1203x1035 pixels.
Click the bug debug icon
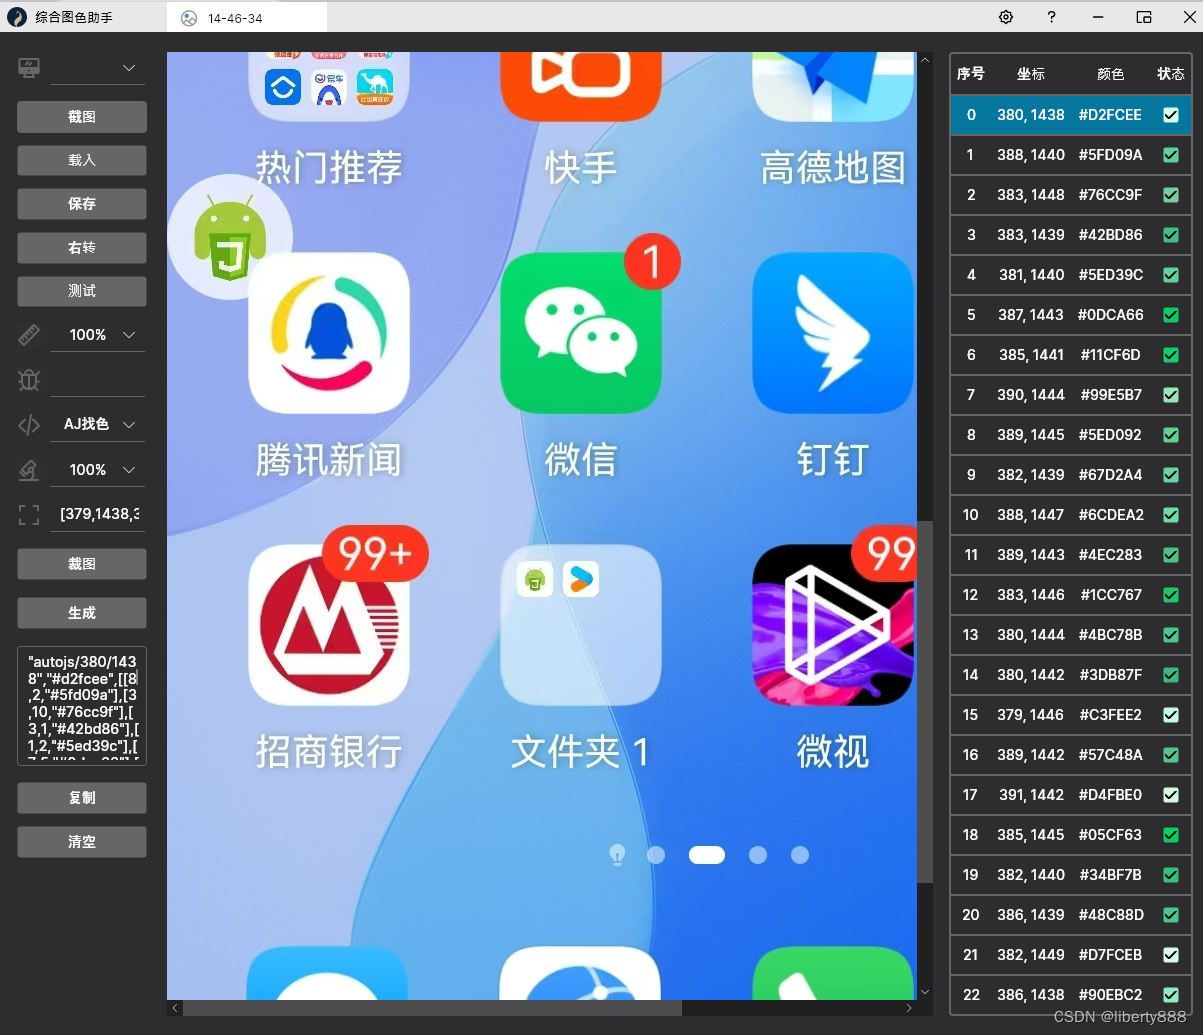[29, 380]
